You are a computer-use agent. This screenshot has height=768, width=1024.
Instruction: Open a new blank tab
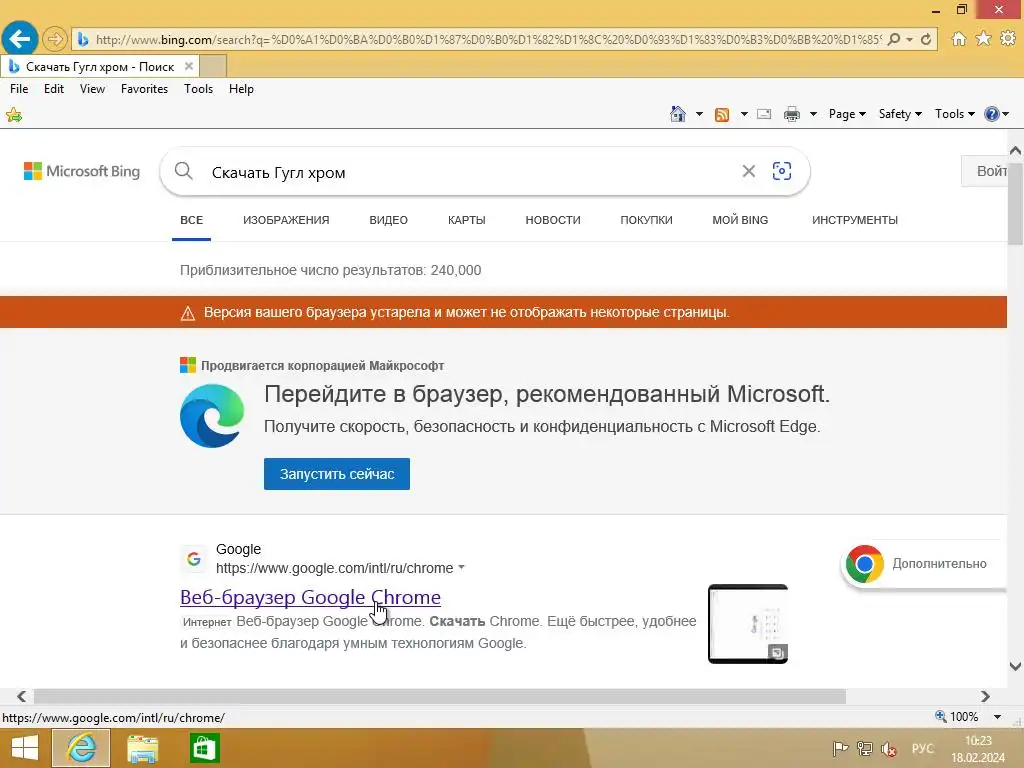[213, 66]
